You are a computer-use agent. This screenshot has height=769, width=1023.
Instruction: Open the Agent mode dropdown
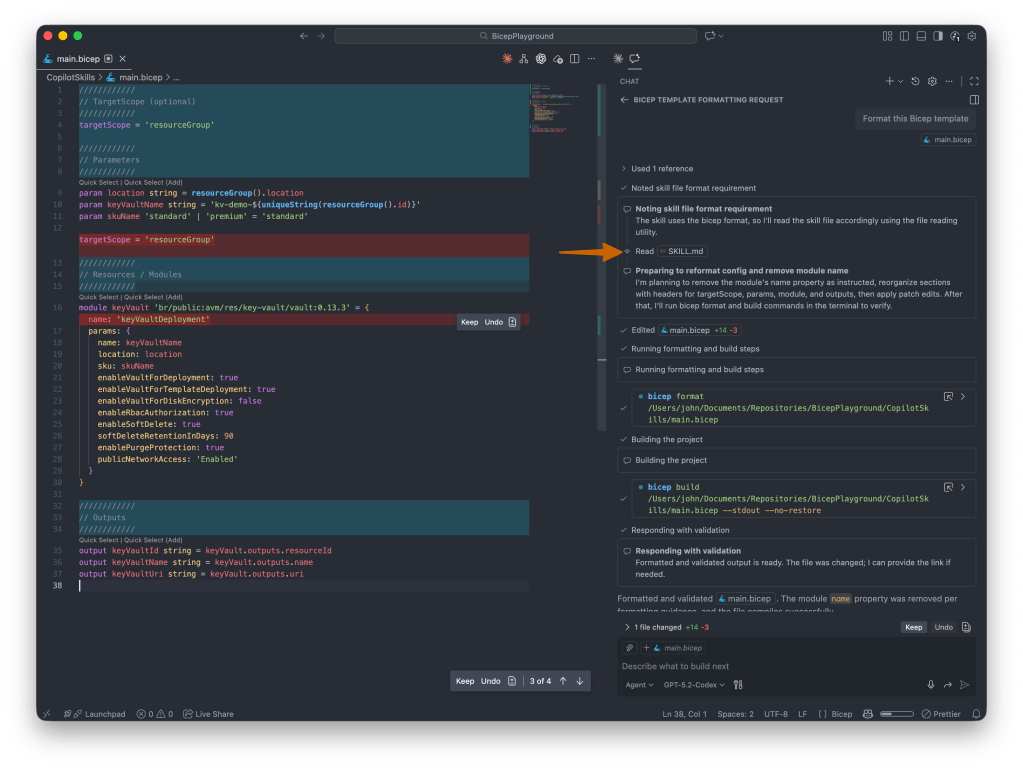tap(639, 685)
